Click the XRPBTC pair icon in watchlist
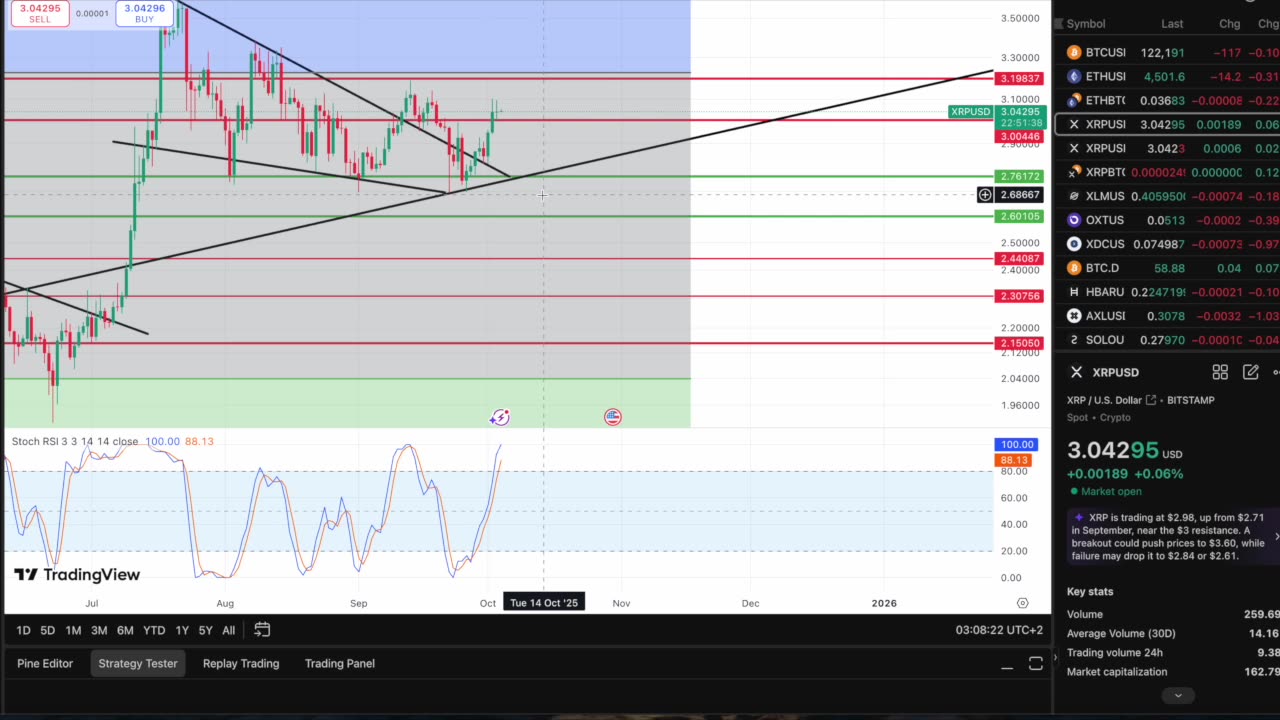This screenshot has height=720, width=1280. pos(1074,172)
